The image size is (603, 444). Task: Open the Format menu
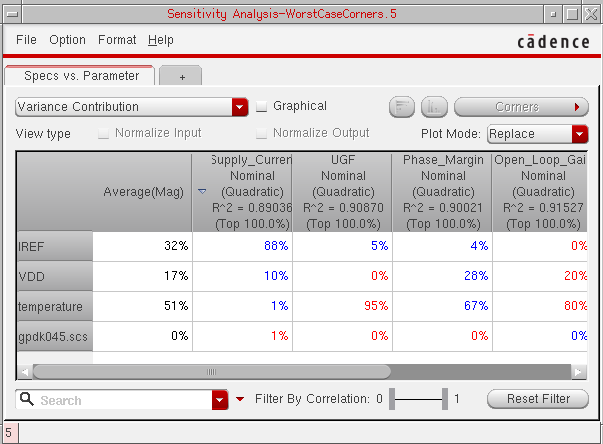coord(117,40)
